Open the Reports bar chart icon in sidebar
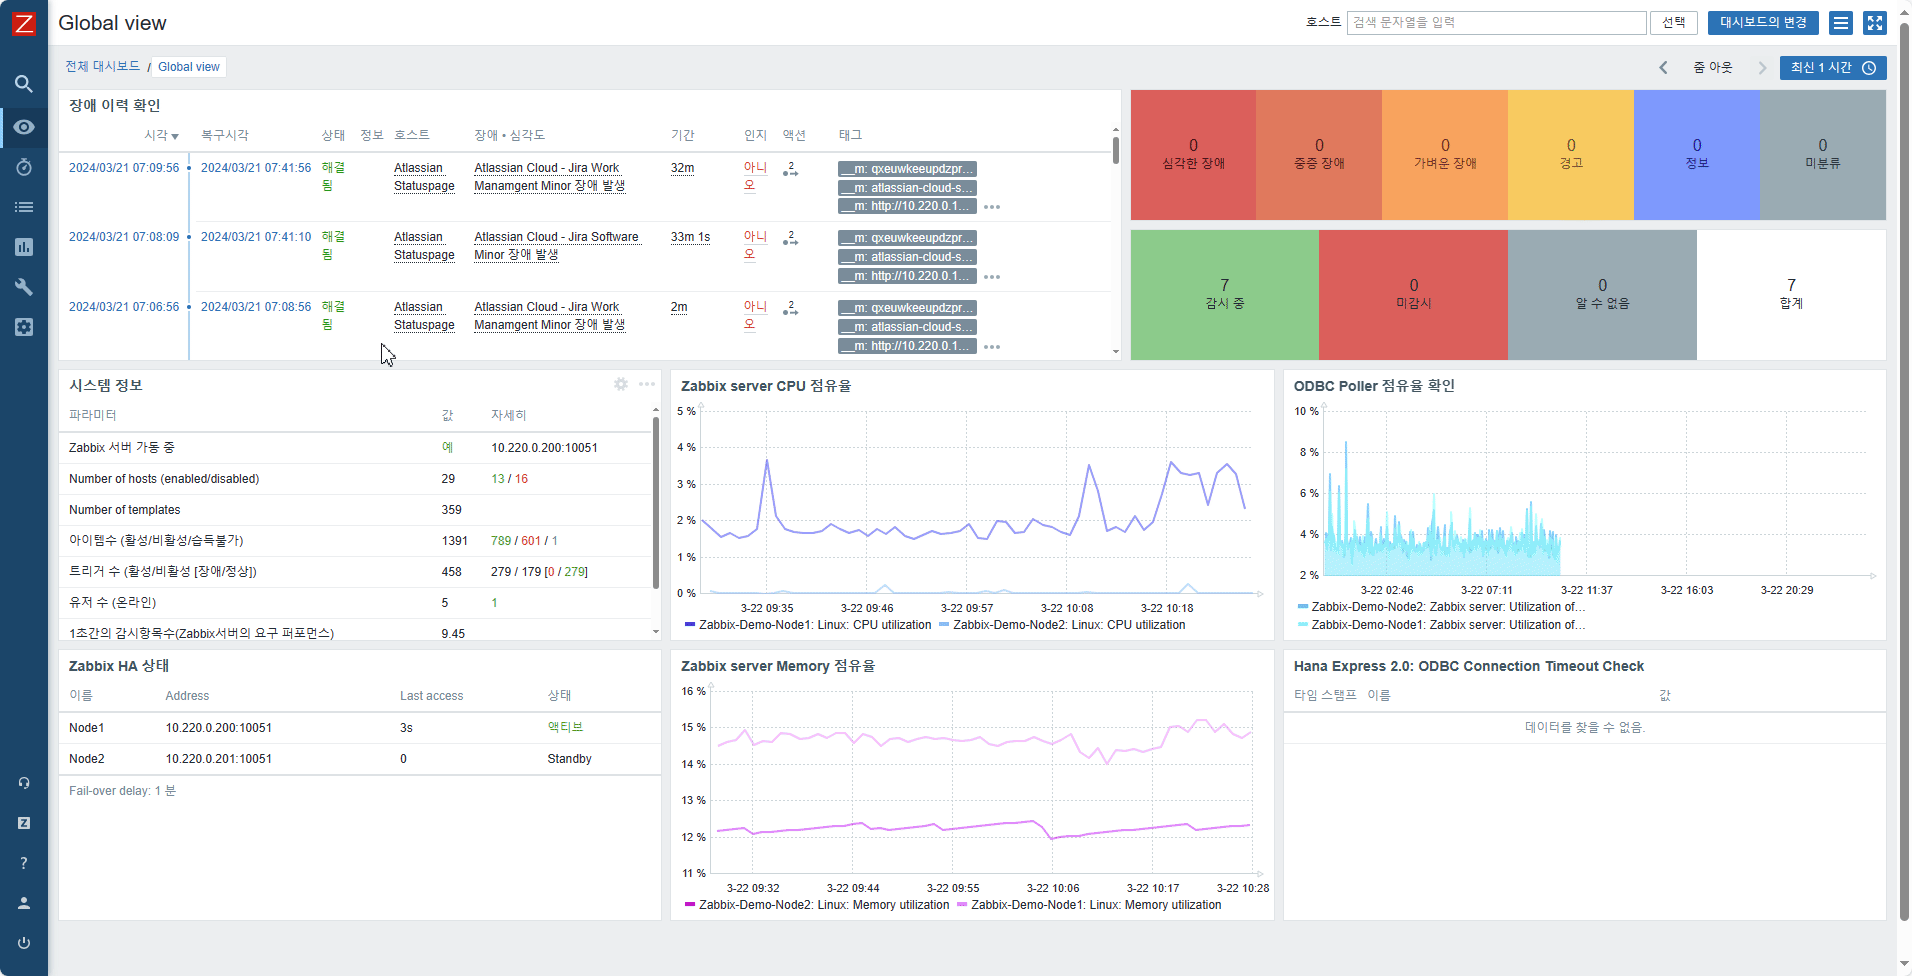 click(x=24, y=247)
